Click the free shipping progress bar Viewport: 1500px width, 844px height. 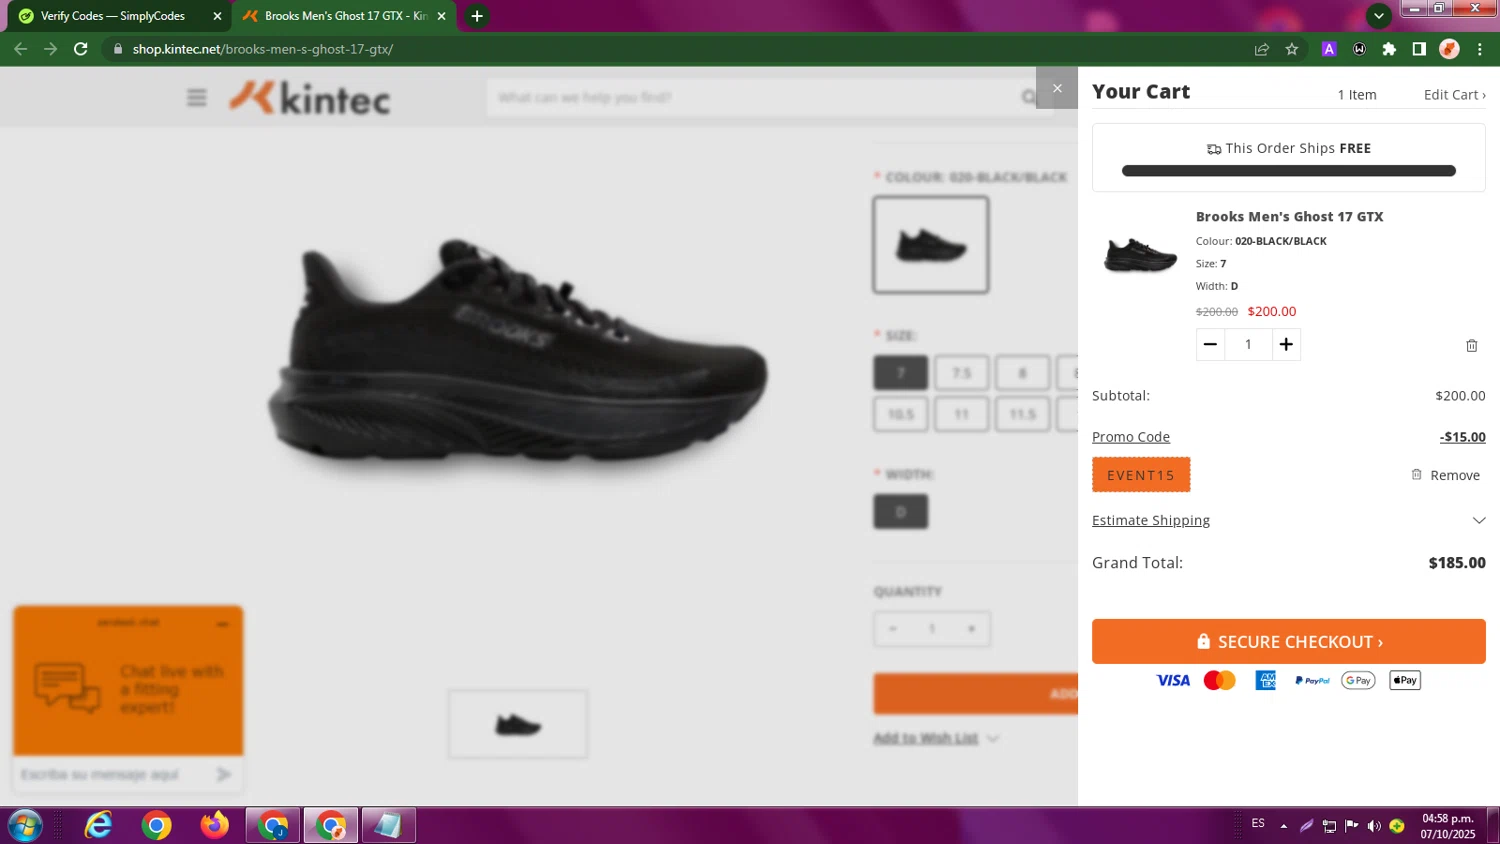(1288, 171)
